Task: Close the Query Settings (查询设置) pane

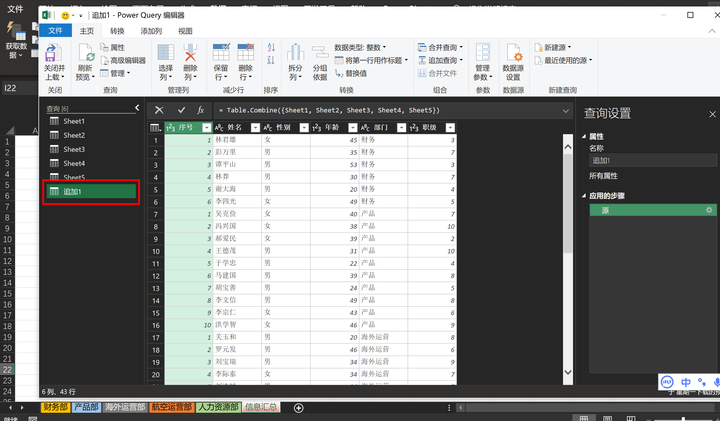Action: [x=712, y=114]
